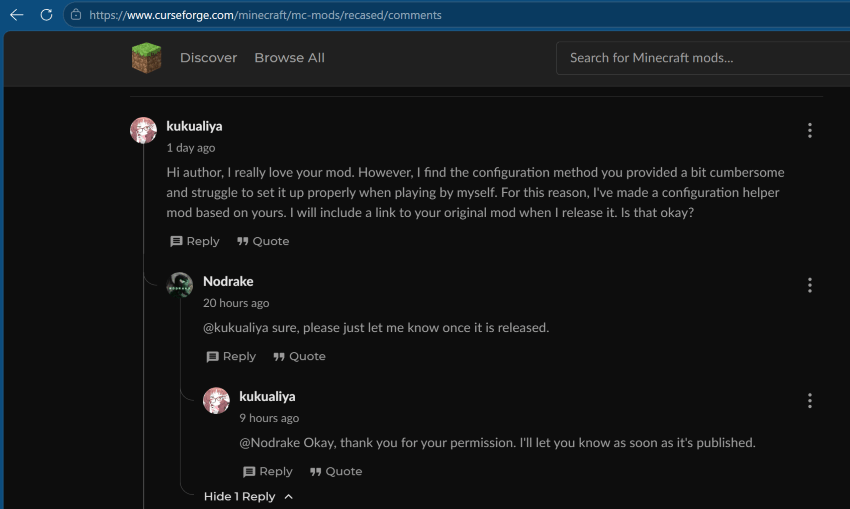Click the @kukualiya mention in Nodrake's reply
The image size is (850, 509).
click(236, 327)
